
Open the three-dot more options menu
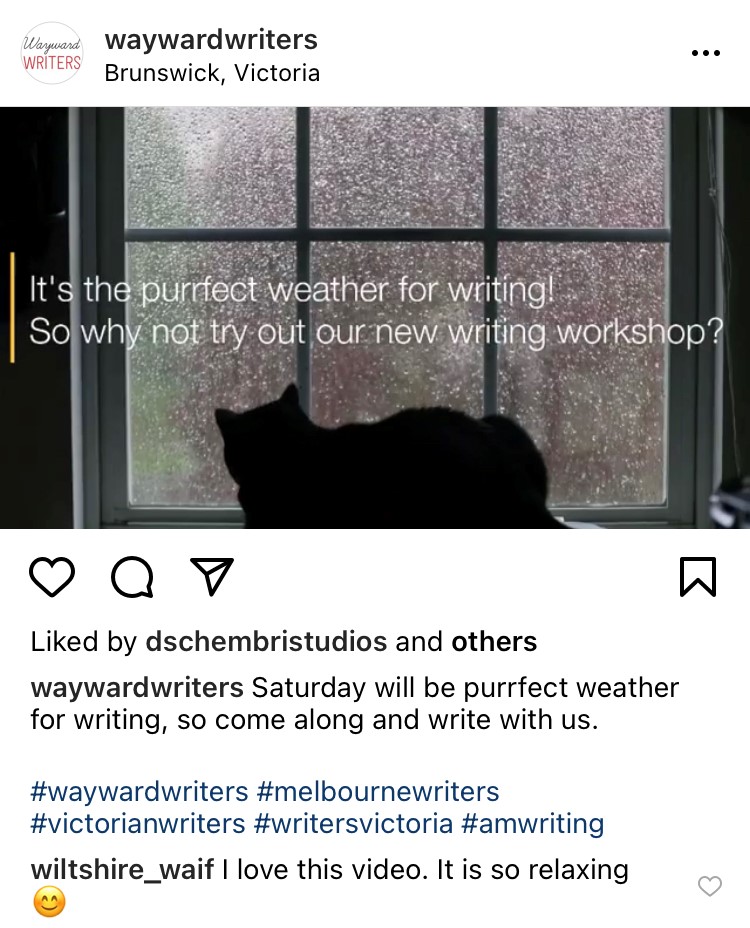pos(706,53)
